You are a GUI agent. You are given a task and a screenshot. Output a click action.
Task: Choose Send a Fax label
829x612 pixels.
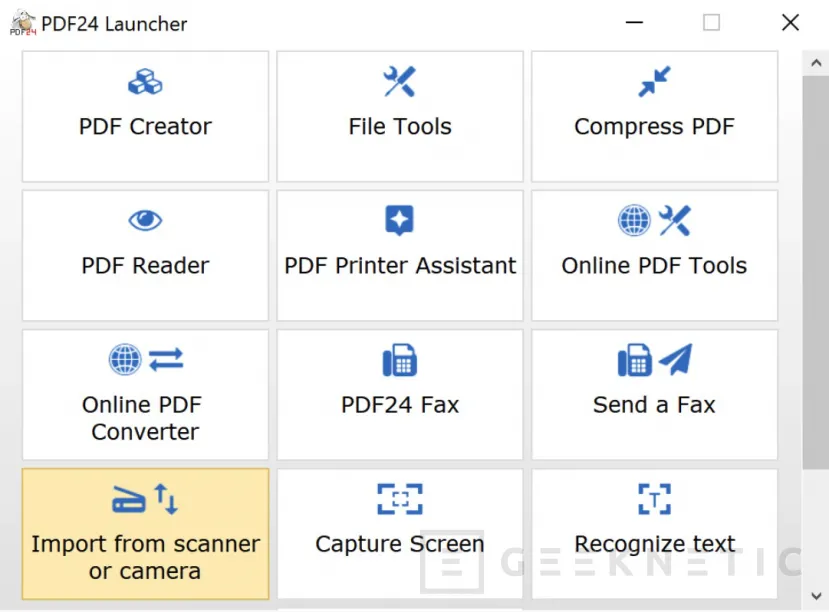tap(655, 405)
